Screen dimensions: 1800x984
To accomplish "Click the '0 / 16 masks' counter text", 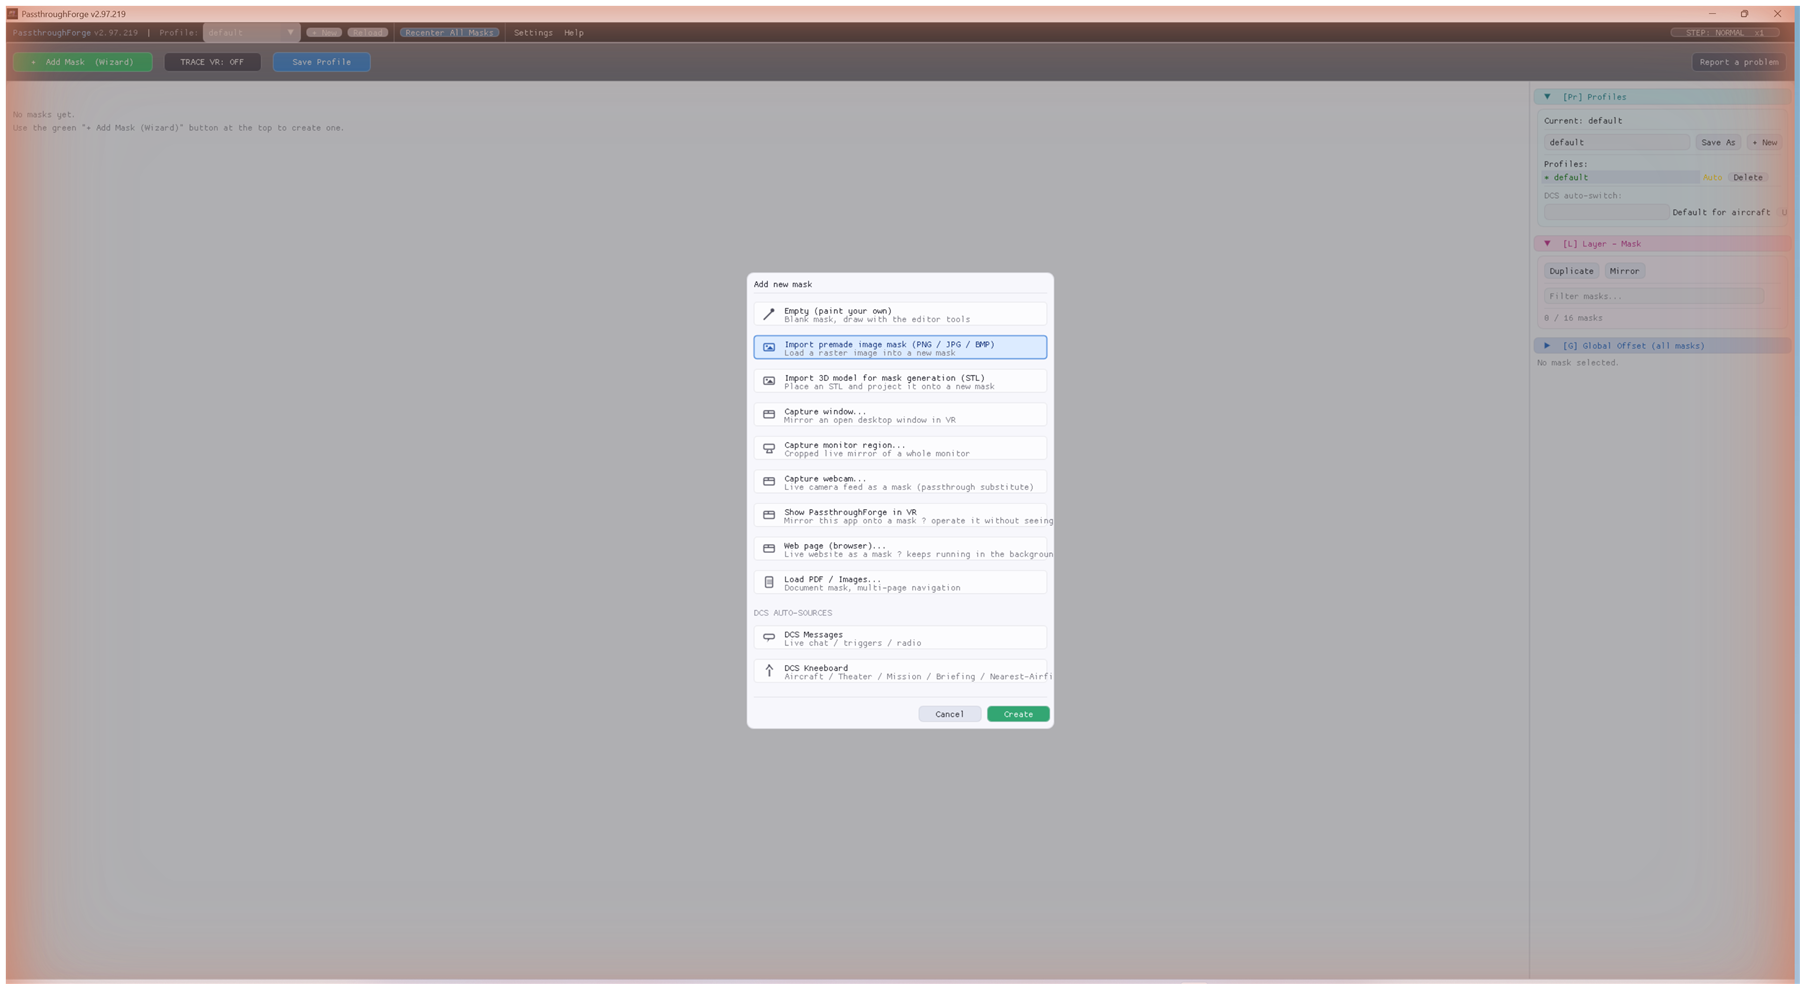I will (x=1573, y=318).
